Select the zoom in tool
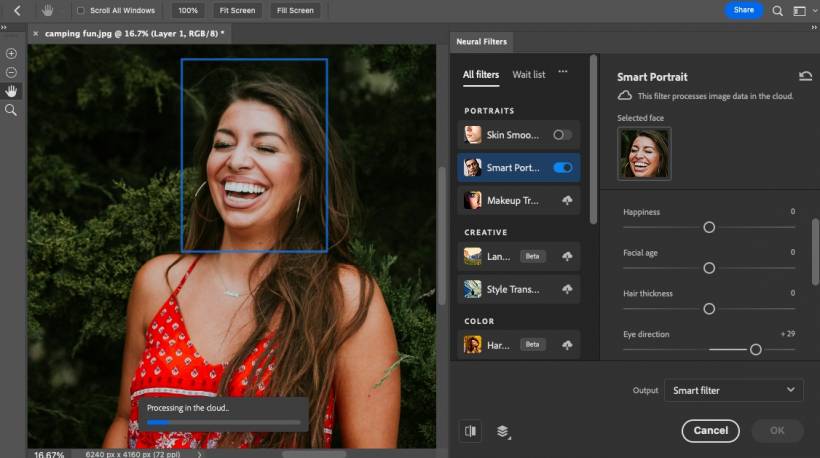Image resolution: width=820 pixels, height=458 pixels. point(11,54)
